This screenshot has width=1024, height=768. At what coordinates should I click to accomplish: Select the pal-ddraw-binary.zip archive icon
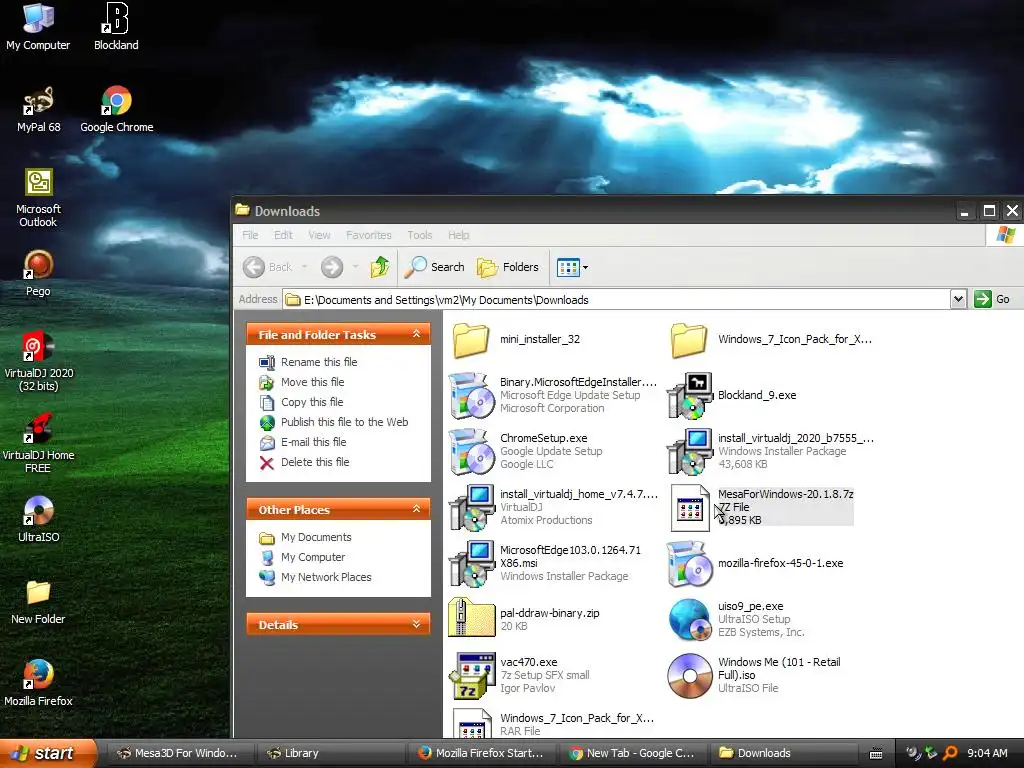[471, 617]
